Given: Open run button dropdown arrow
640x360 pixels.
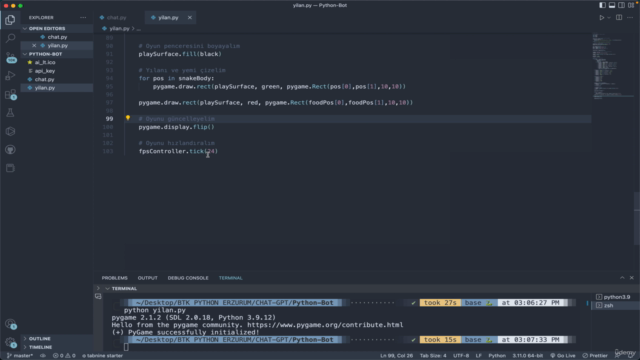Looking at the screenshot, I should (609, 18).
